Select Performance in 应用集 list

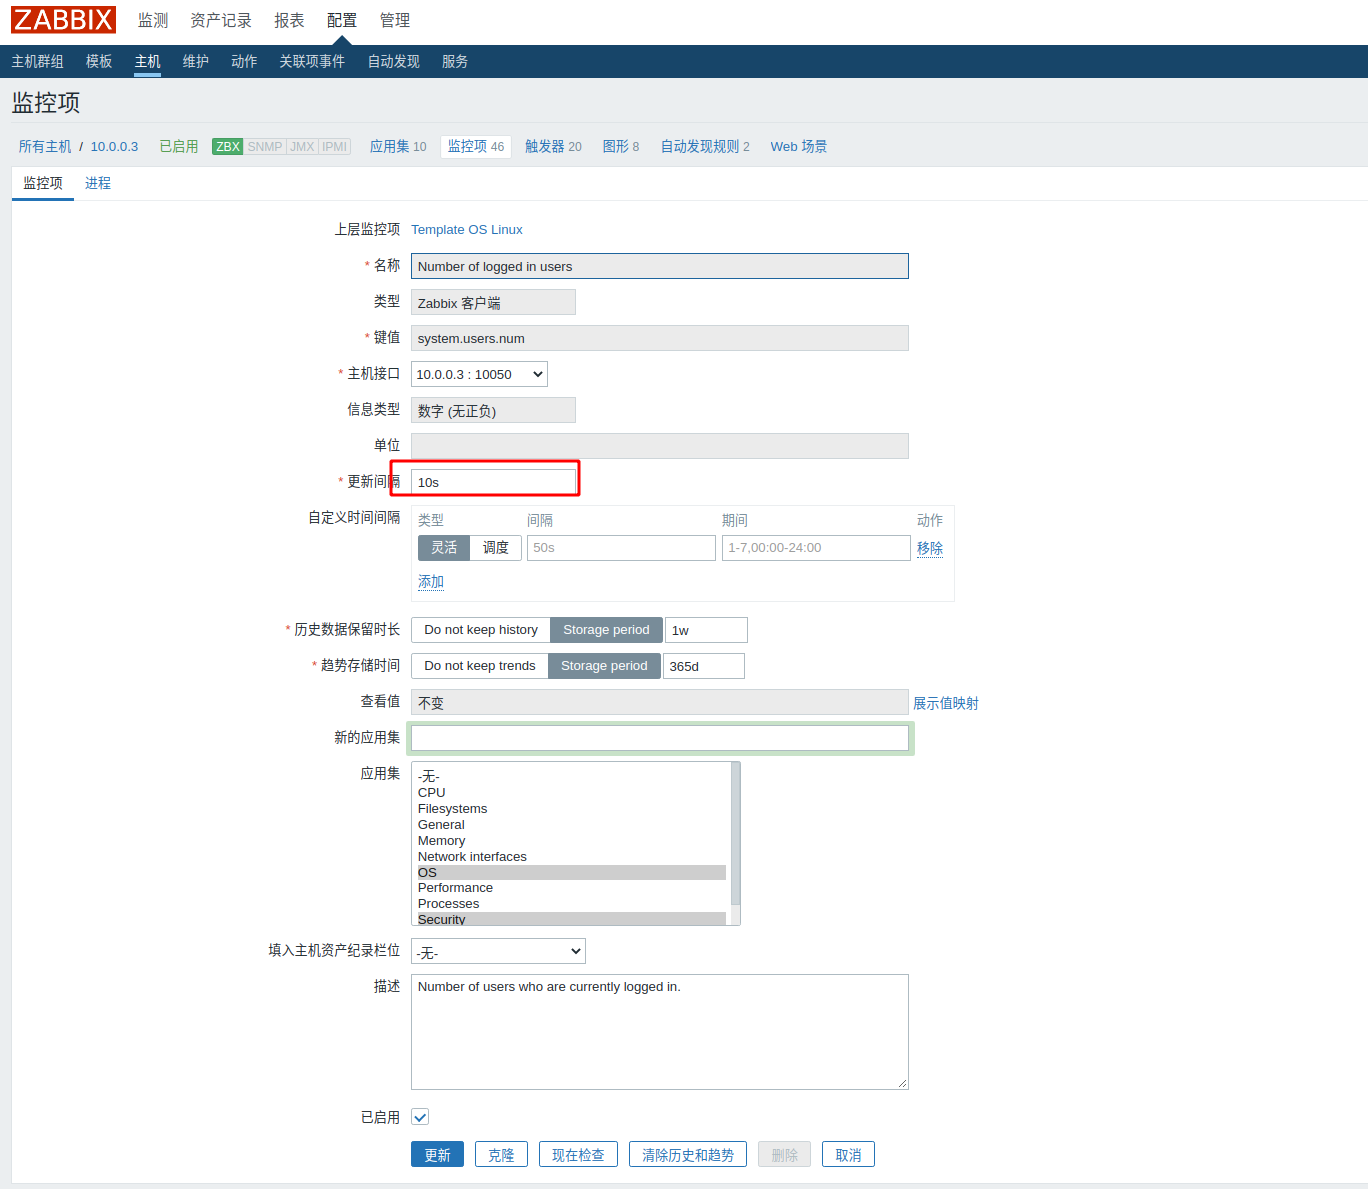coord(572,888)
